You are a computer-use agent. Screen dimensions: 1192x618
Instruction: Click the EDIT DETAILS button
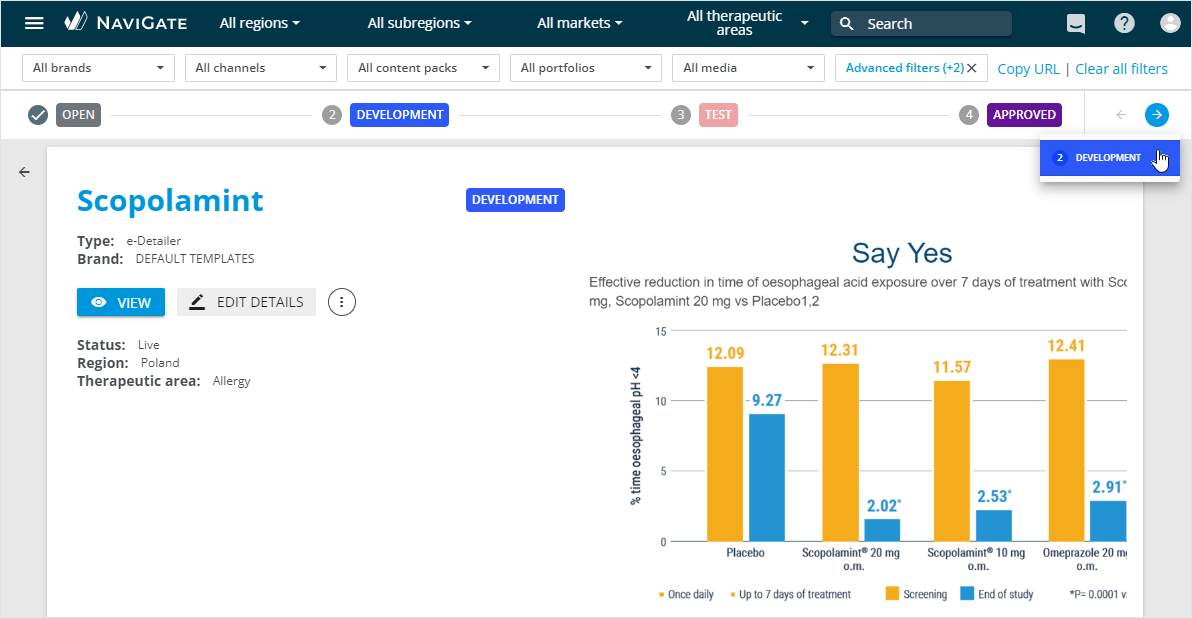coord(247,302)
